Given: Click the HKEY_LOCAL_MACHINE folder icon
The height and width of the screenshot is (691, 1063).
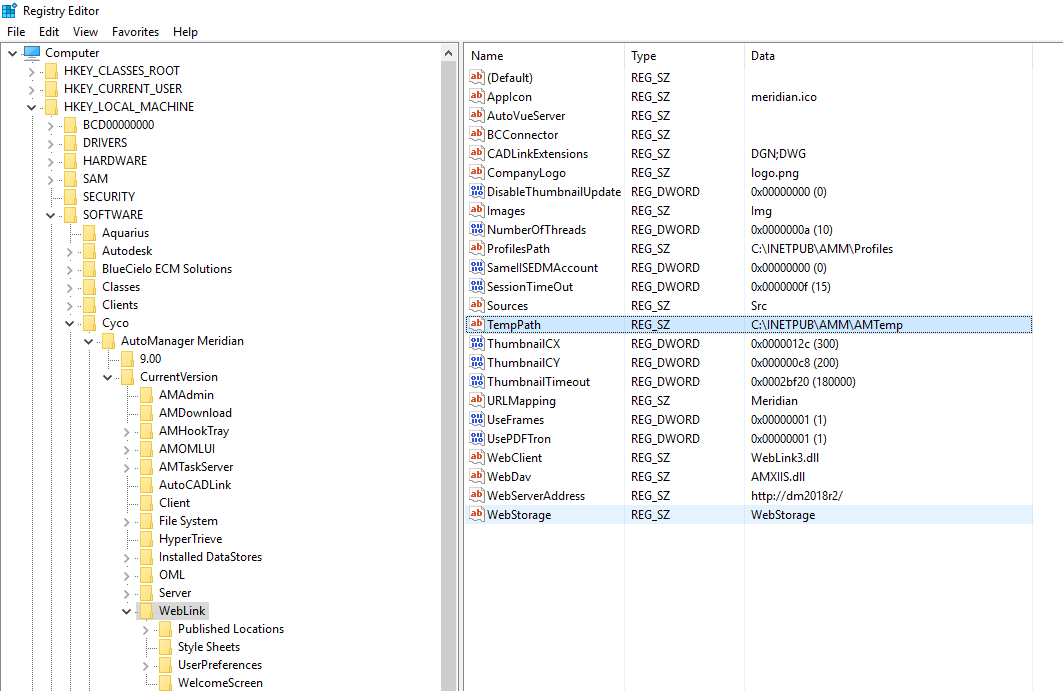Looking at the screenshot, I should 51,106.
